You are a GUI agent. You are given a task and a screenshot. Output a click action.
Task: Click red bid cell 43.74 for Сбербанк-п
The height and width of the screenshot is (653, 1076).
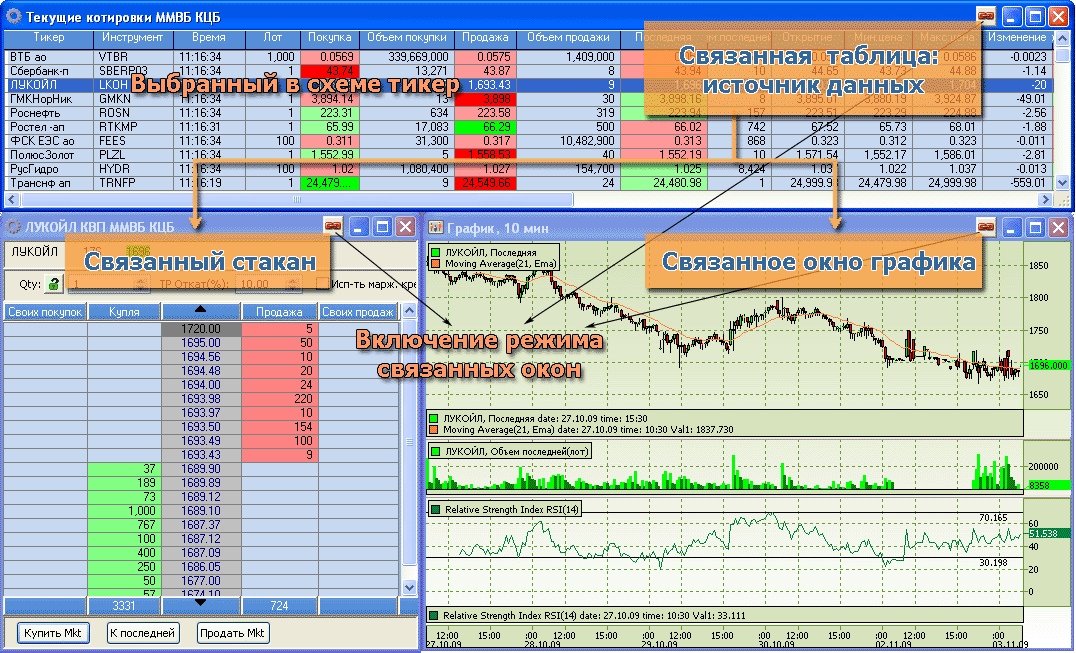coord(329,71)
